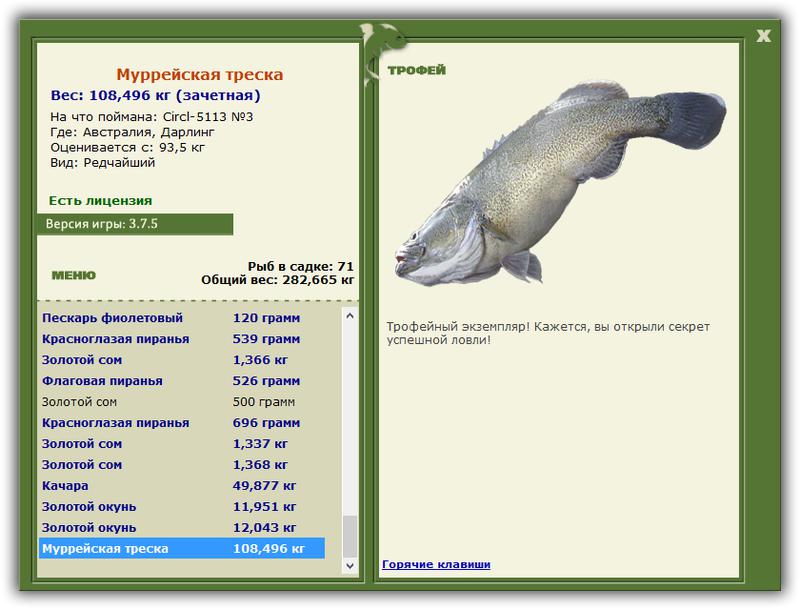Select Флаговая пиранья 526 грамм entry
Image resolution: width=800 pixels, height=610 pixels.
182,380
